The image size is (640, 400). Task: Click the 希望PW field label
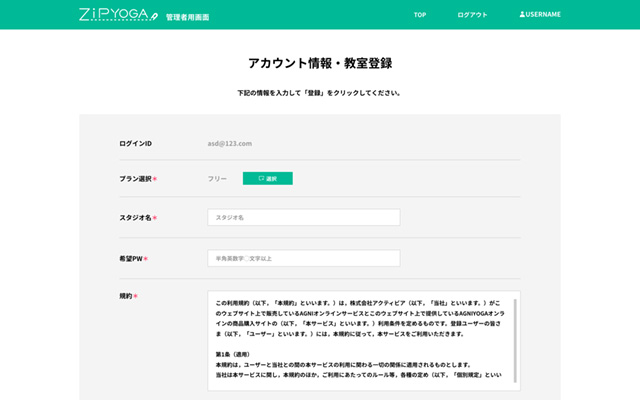click(131, 258)
